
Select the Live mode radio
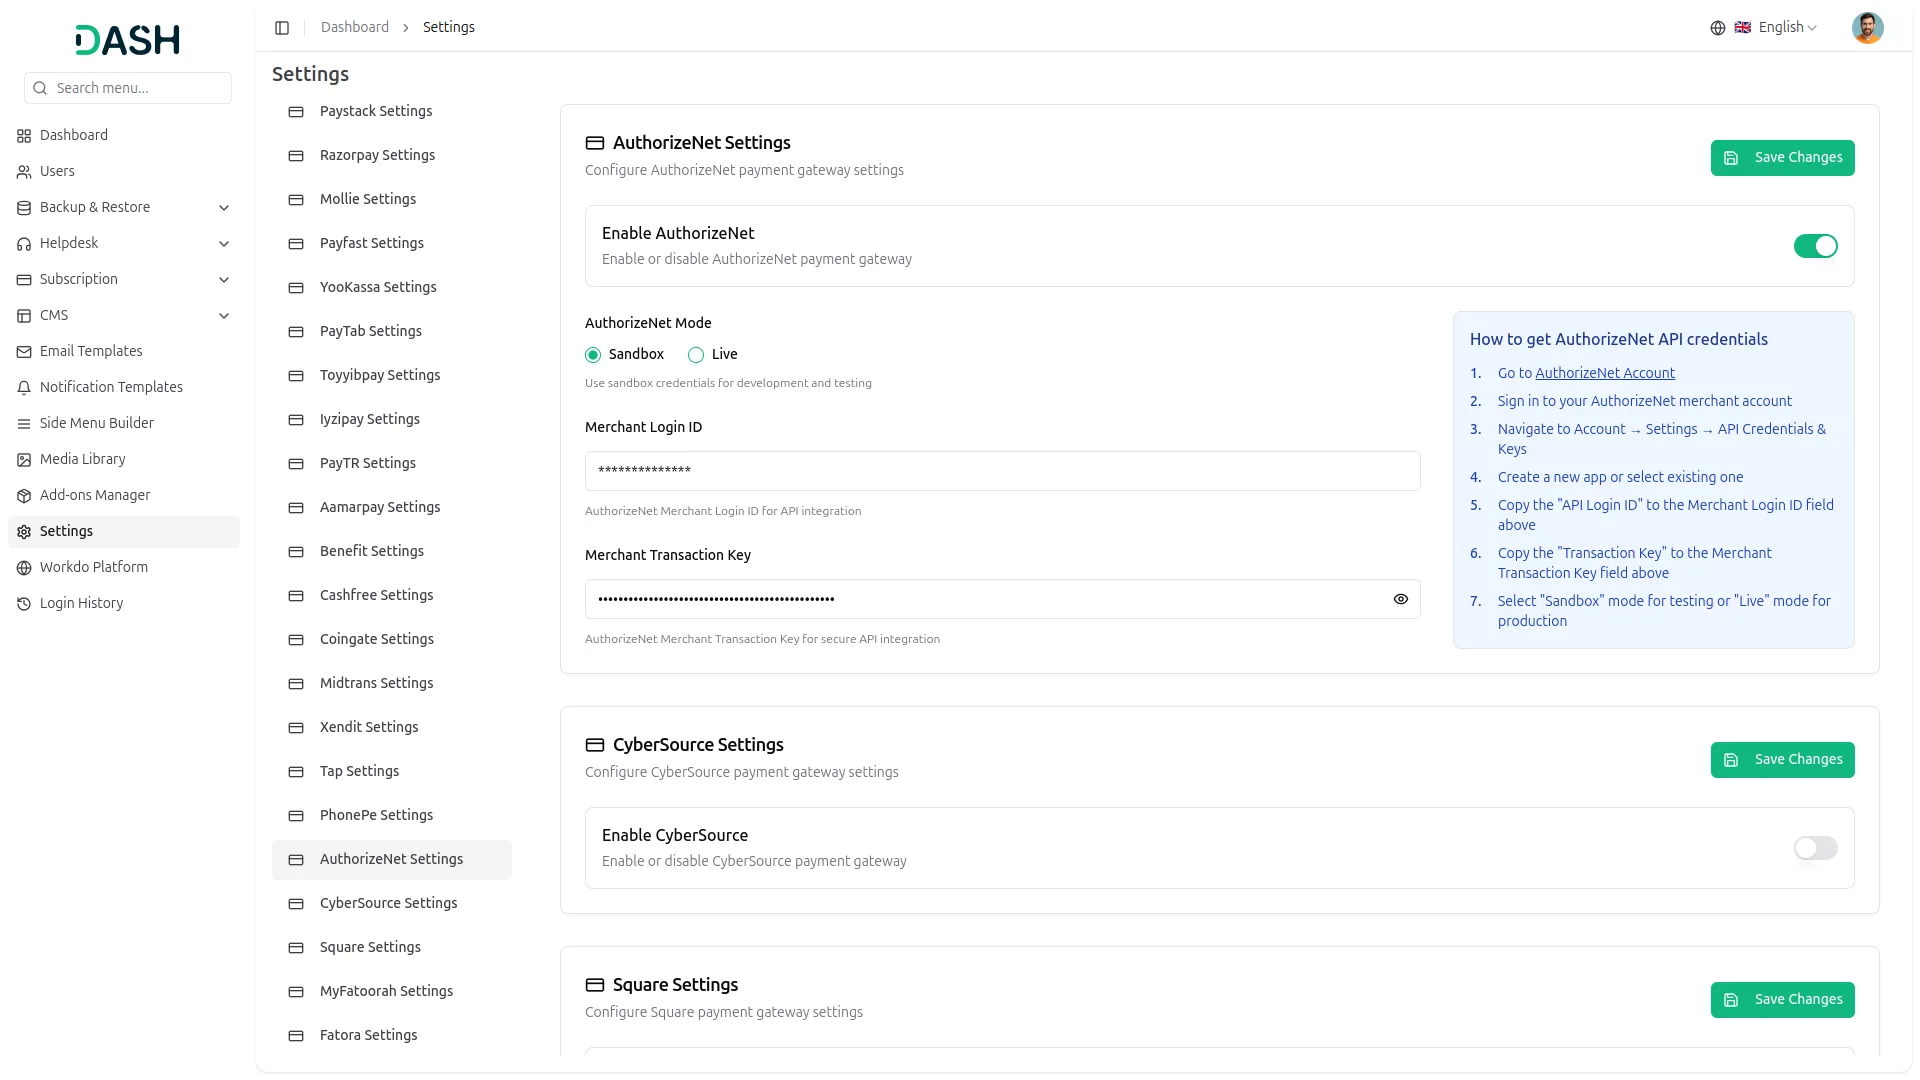(696, 355)
